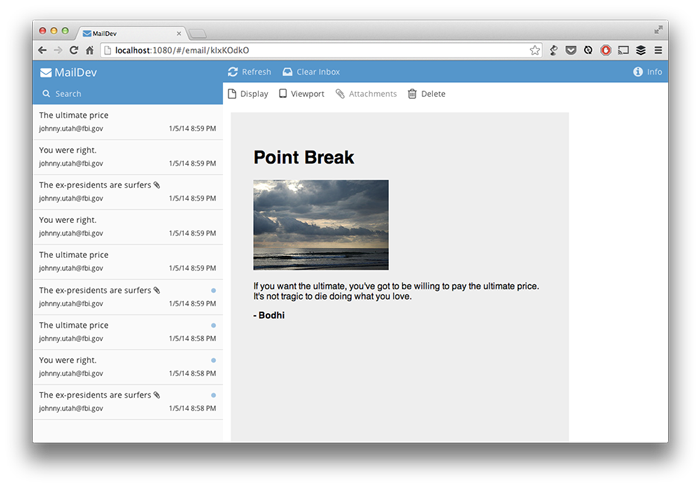Click the Search magnifier icon
Viewport: 700px width, 487px height.
pos(46,94)
